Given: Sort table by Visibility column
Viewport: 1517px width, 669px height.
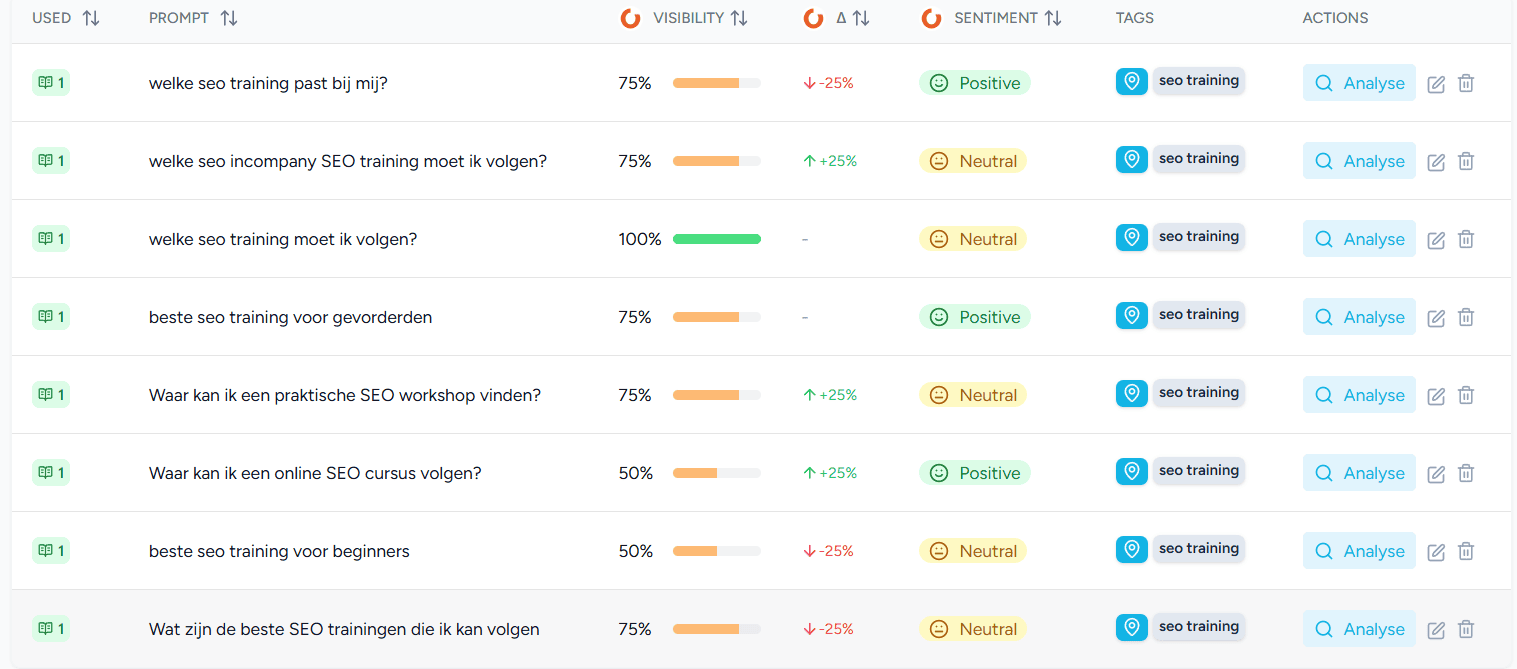Looking at the screenshot, I should [739, 18].
